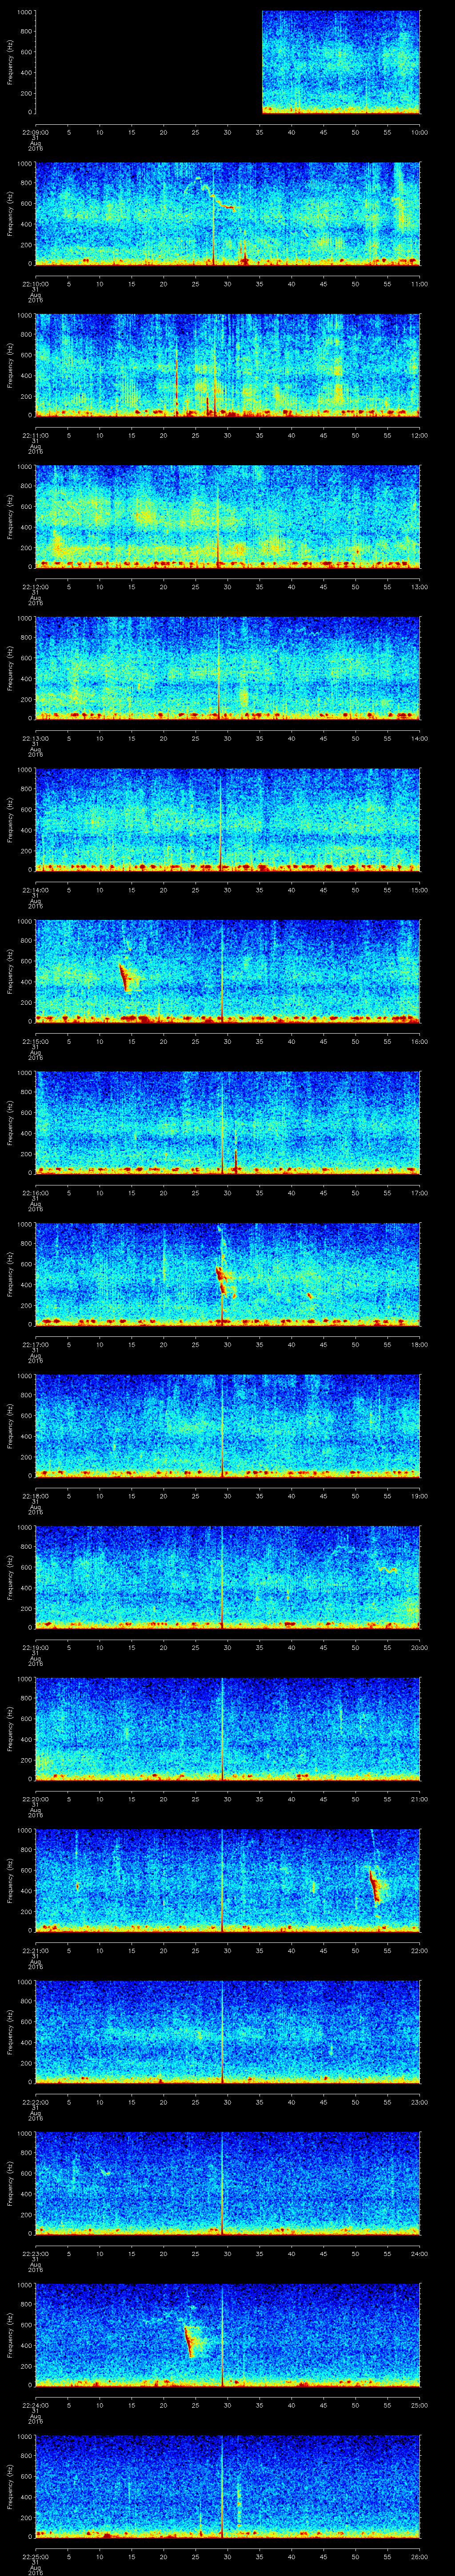Click the 22:25:00 start time label
The height and width of the screenshot is (2576, 455).
[35, 2556]
